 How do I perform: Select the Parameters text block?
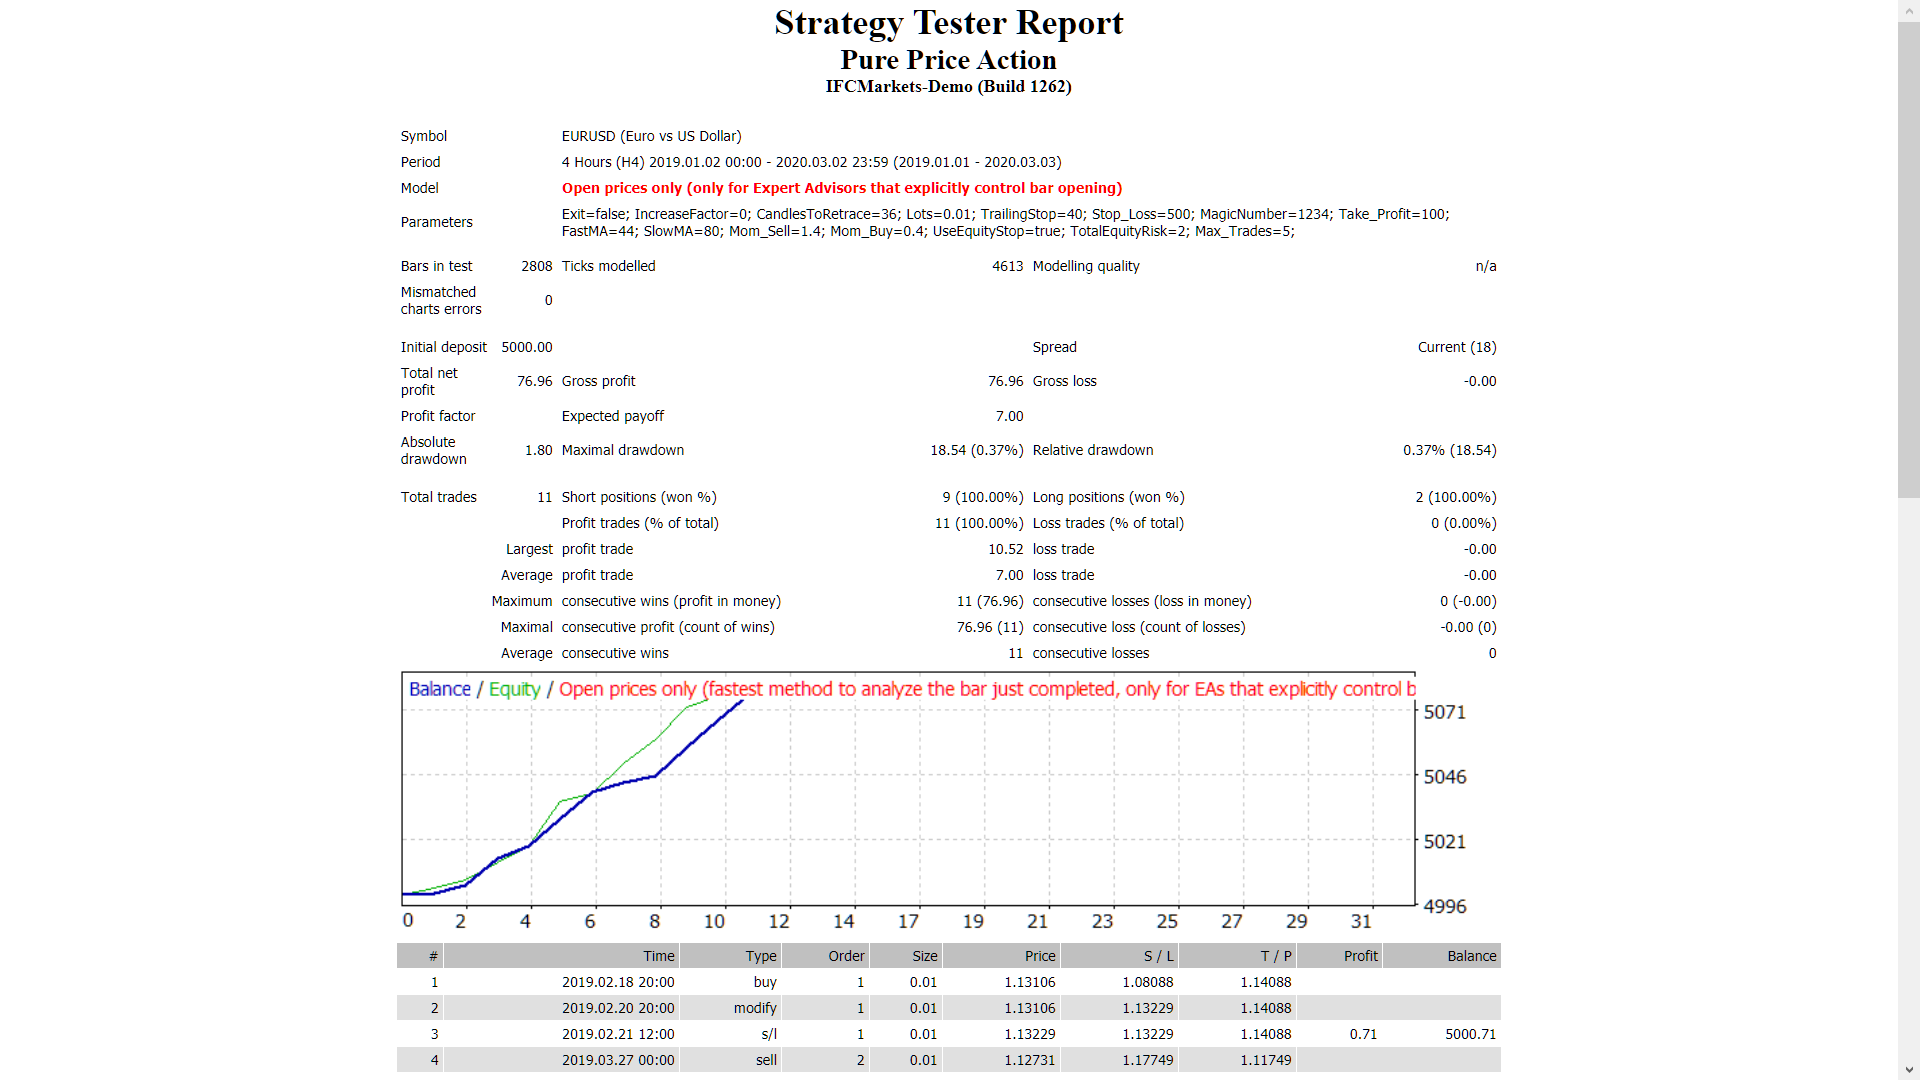point(1004,222)
